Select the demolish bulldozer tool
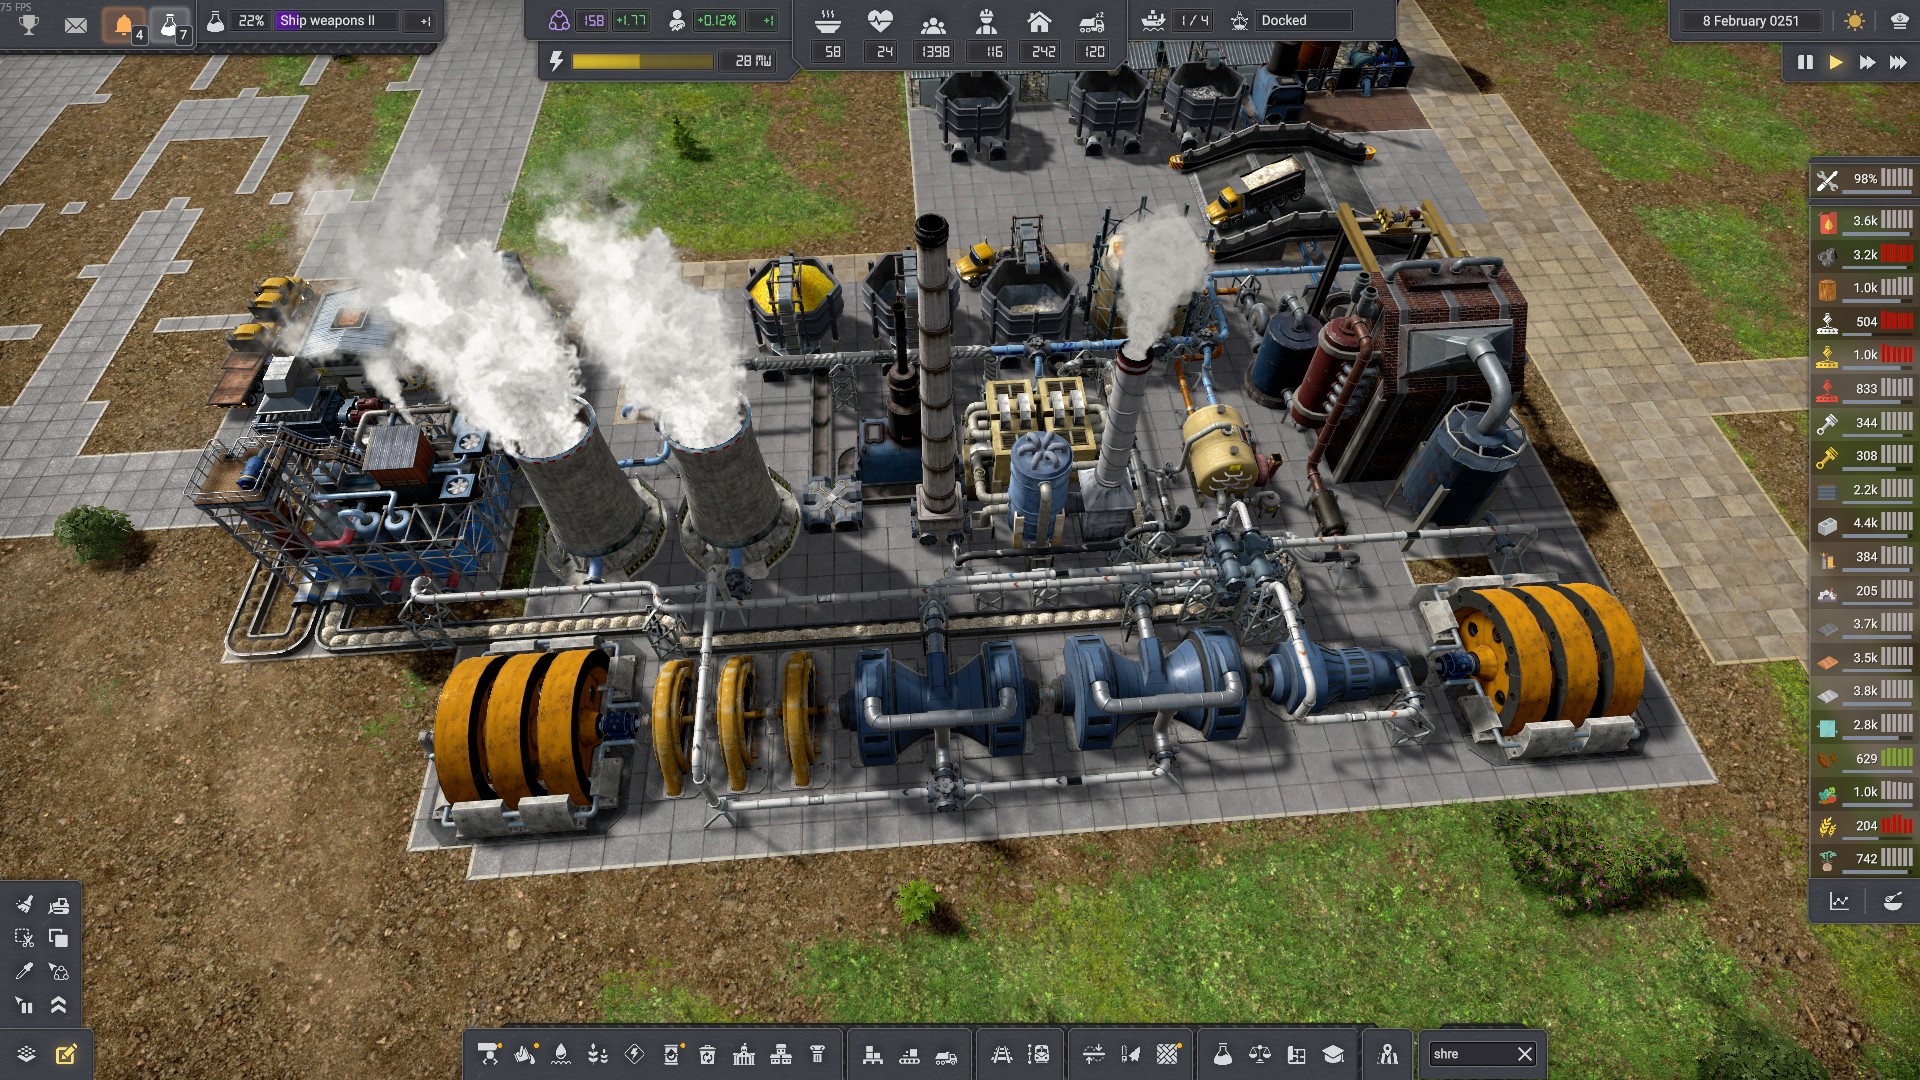This screenshot has height=1080, width=1920. coord(59,905)
